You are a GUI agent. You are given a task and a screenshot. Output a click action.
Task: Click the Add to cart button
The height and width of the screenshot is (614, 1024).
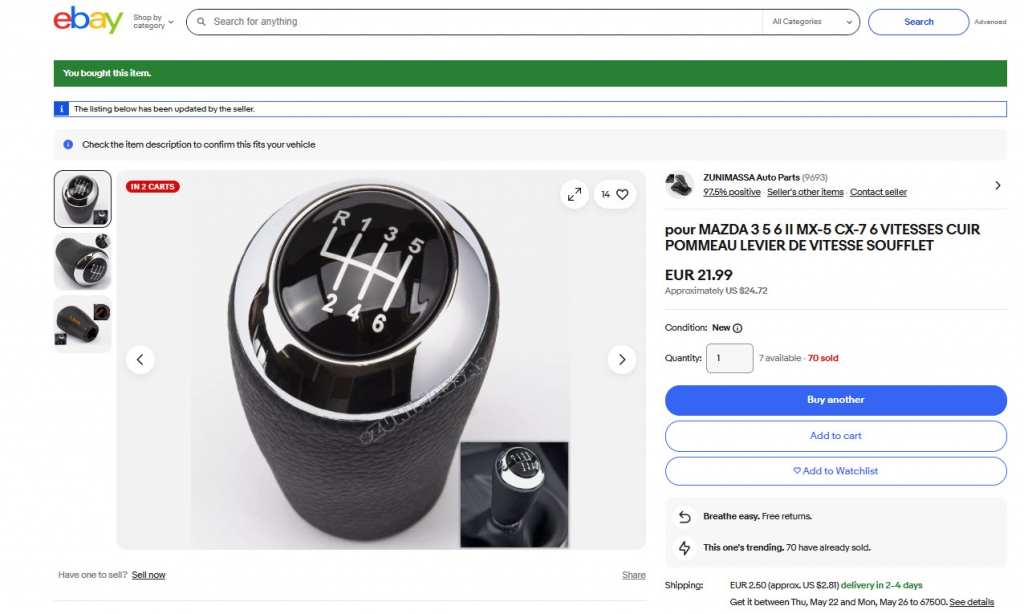point(835,436)
